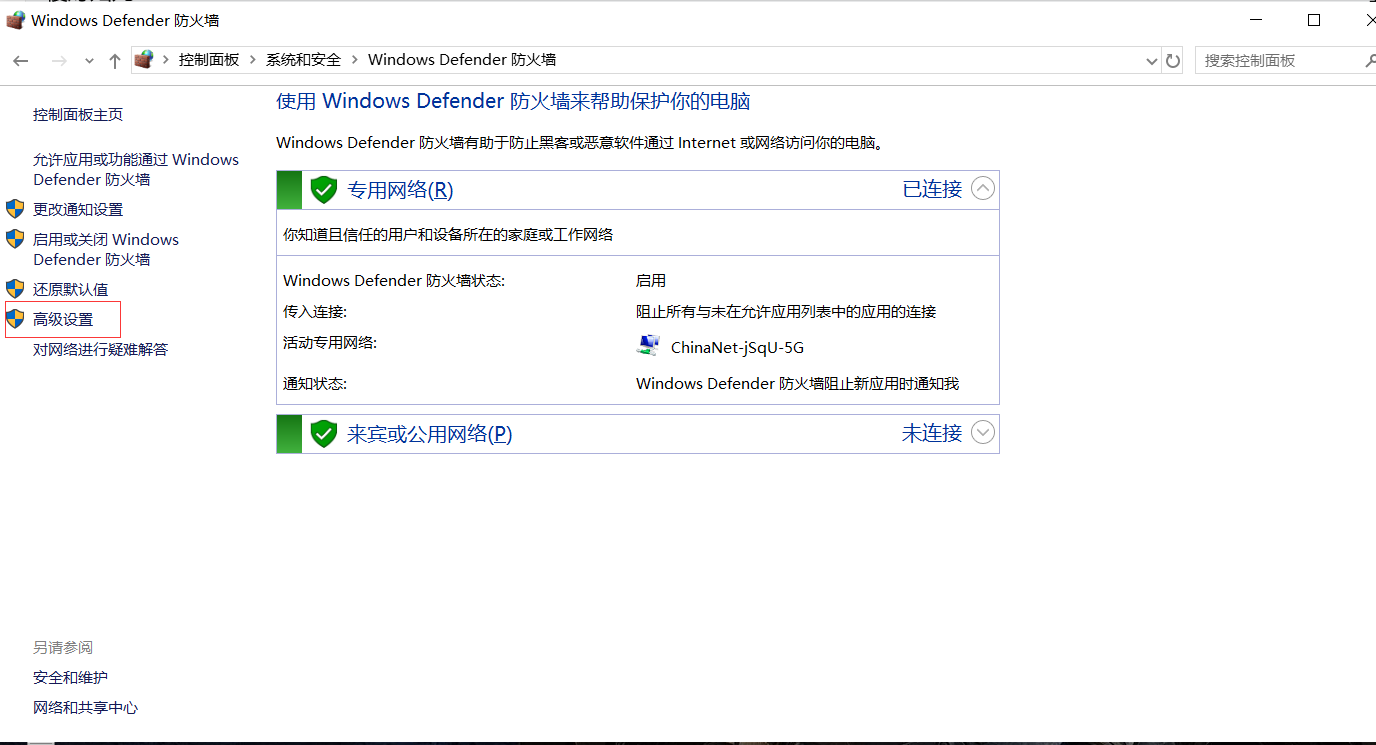Click the 未连接 status text
The width and height of the screenshot is (1376, 745).
[x=932, y=433]
